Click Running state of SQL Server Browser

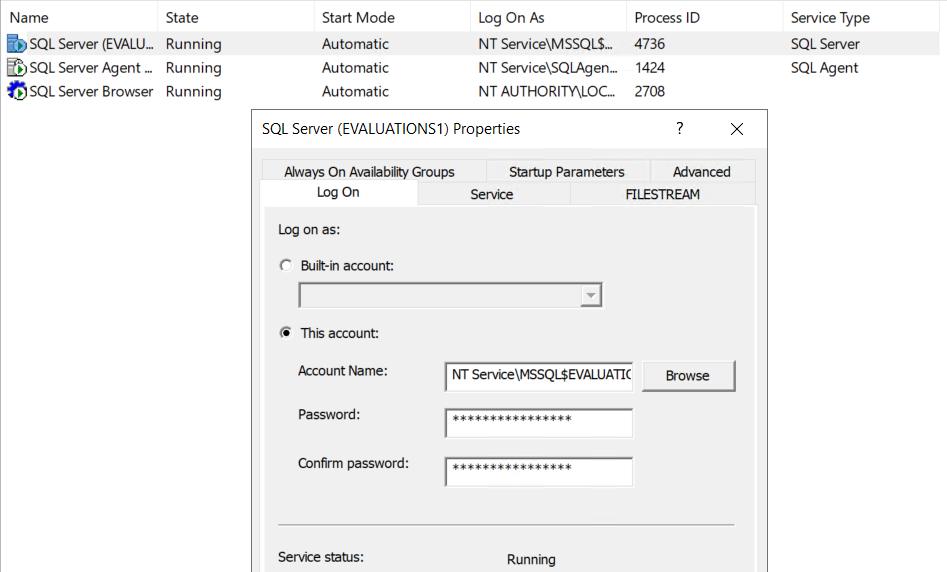pyautogui.click(x=193, y=91)
